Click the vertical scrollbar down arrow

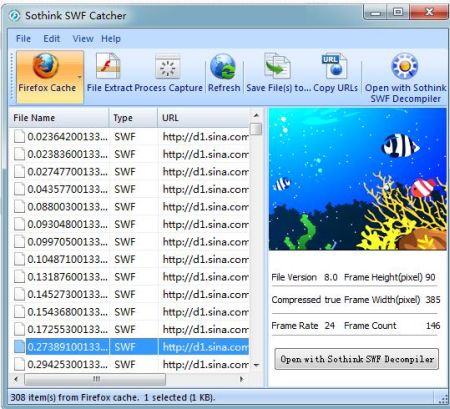(256, 365)
